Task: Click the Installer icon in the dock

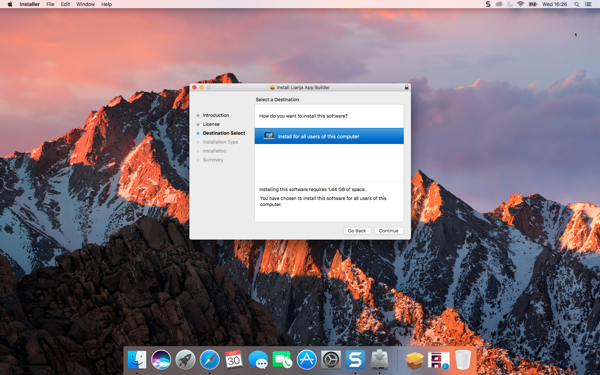Action: tap(379, 360)
